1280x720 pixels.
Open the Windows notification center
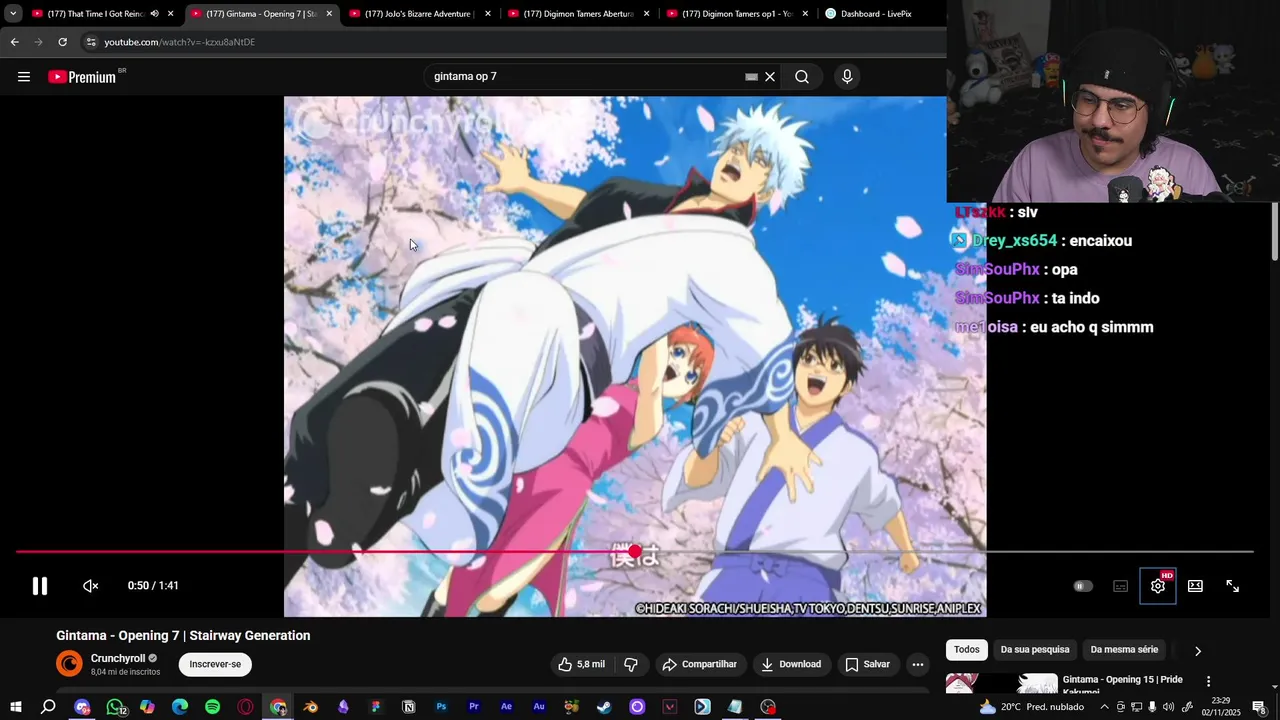pyautogui.click(x=1259, y=707)
